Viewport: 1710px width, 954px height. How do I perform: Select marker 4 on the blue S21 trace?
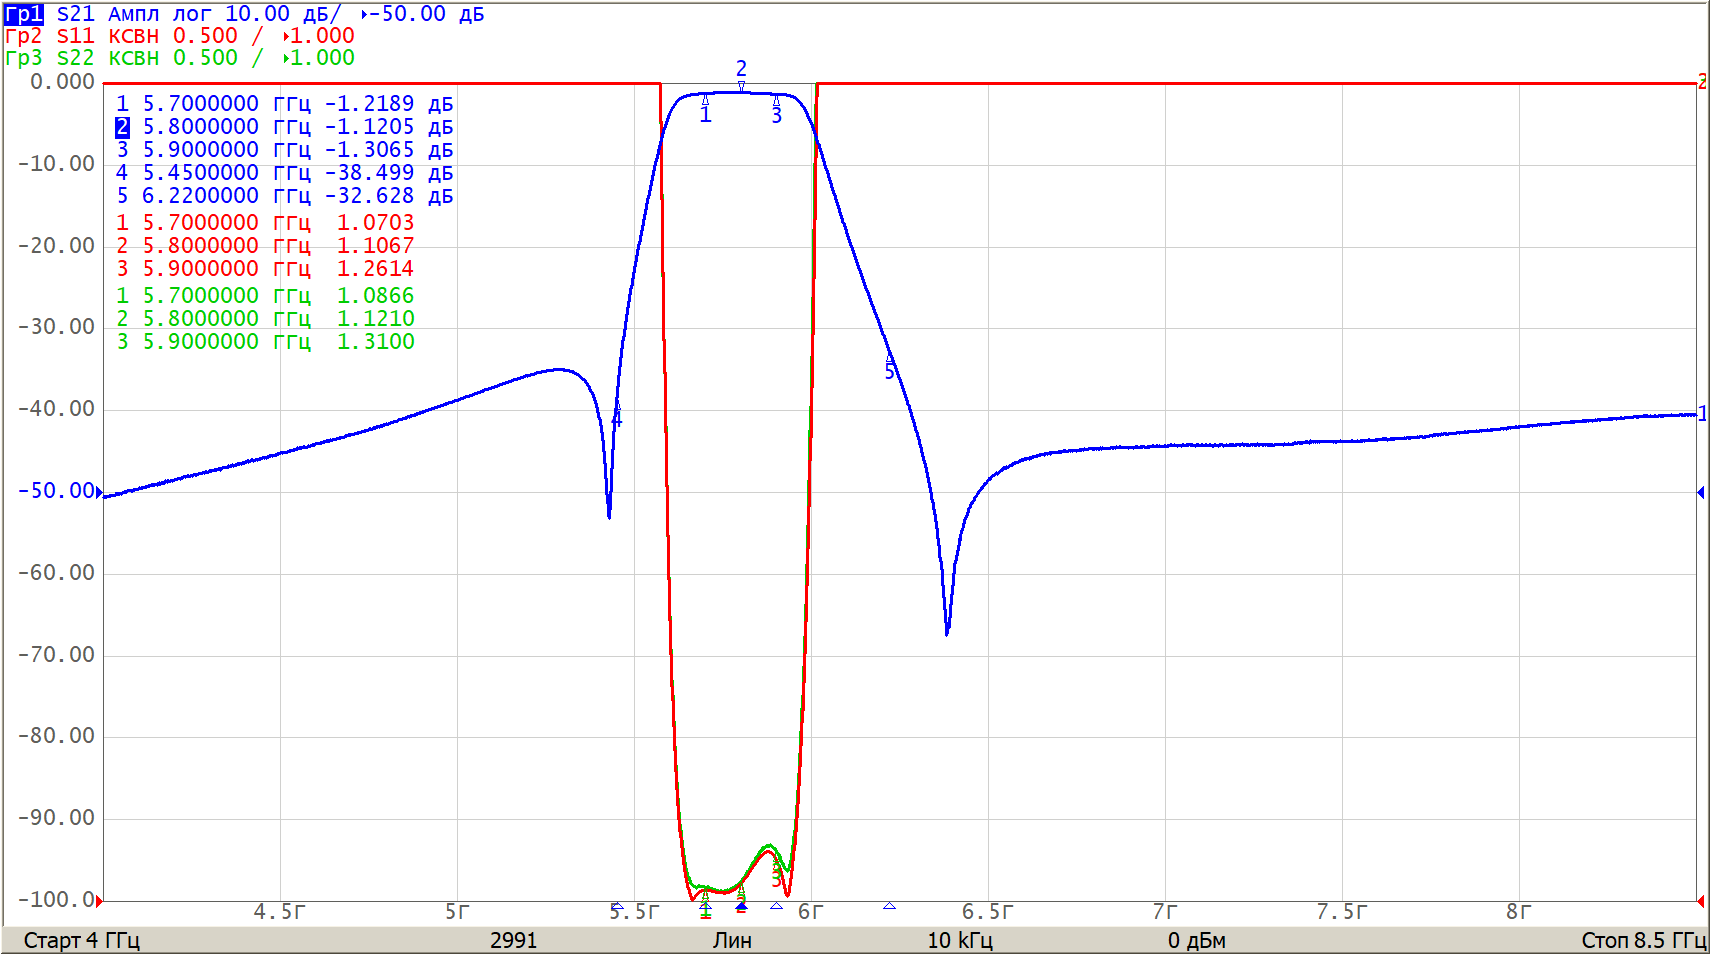coord(616,418)
